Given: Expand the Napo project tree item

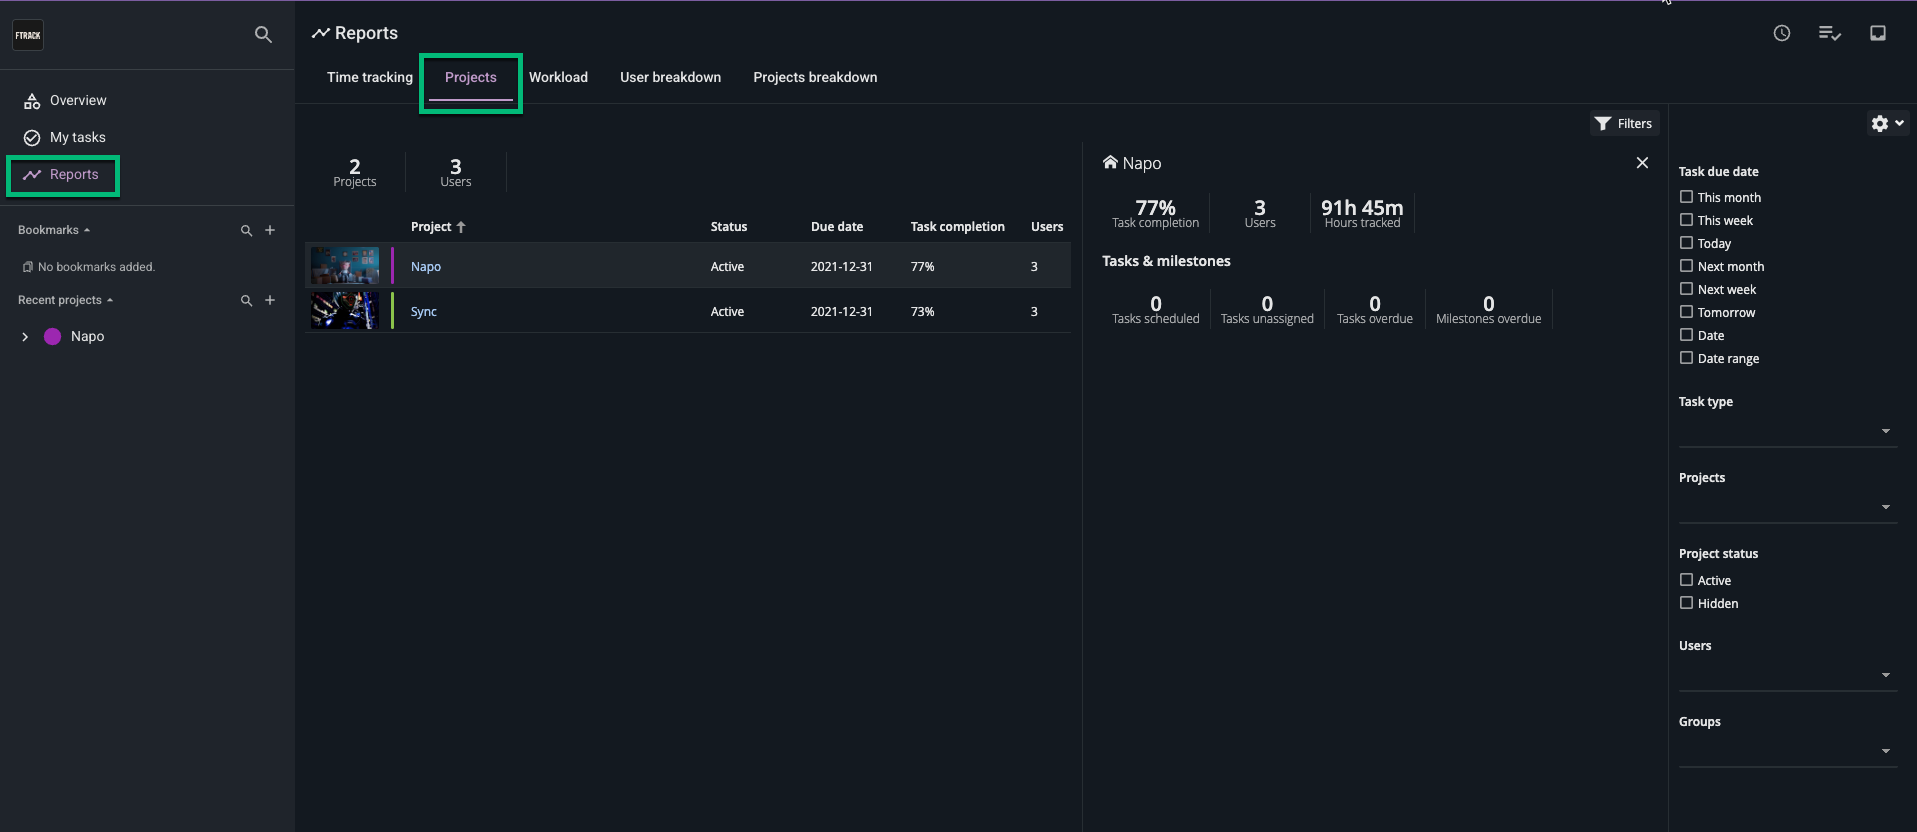Looking at the screenshot, I should [x=25, y=337].
